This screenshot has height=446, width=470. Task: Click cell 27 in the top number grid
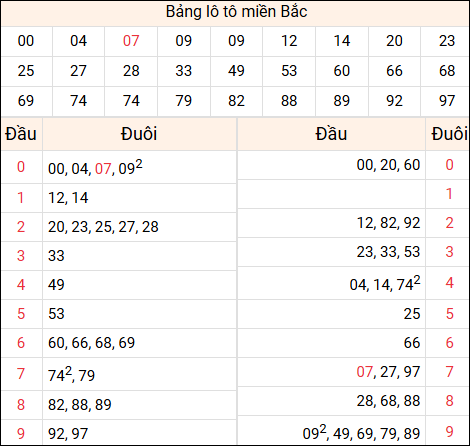tap(78, 71)
